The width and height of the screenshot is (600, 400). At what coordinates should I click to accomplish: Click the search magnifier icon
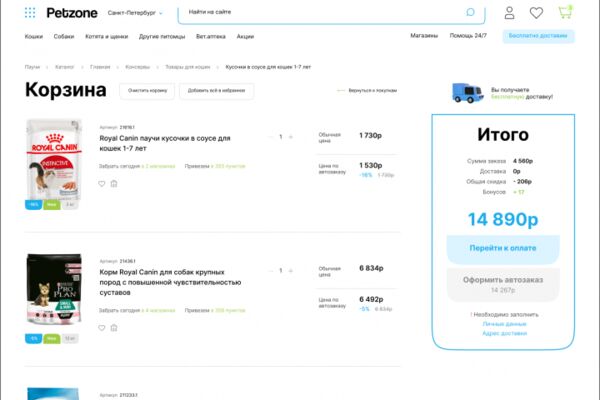(x=470, y=12)
